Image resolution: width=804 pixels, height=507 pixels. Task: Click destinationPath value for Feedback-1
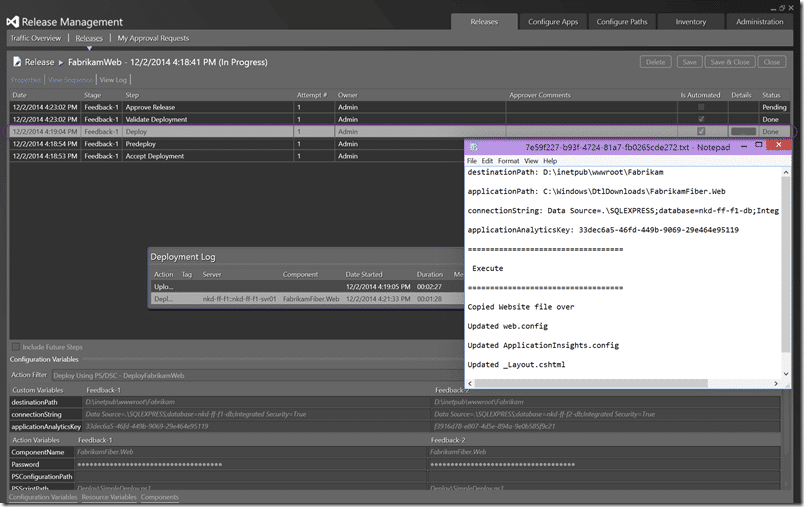click(x=255, y=402)
